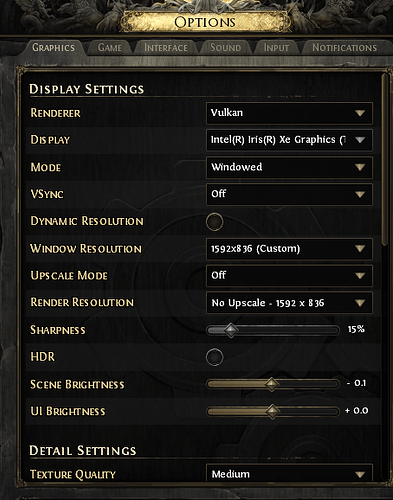Toggle the HDR option circle
The height and width of the screenshot is (500, 393).
(214, 357)
